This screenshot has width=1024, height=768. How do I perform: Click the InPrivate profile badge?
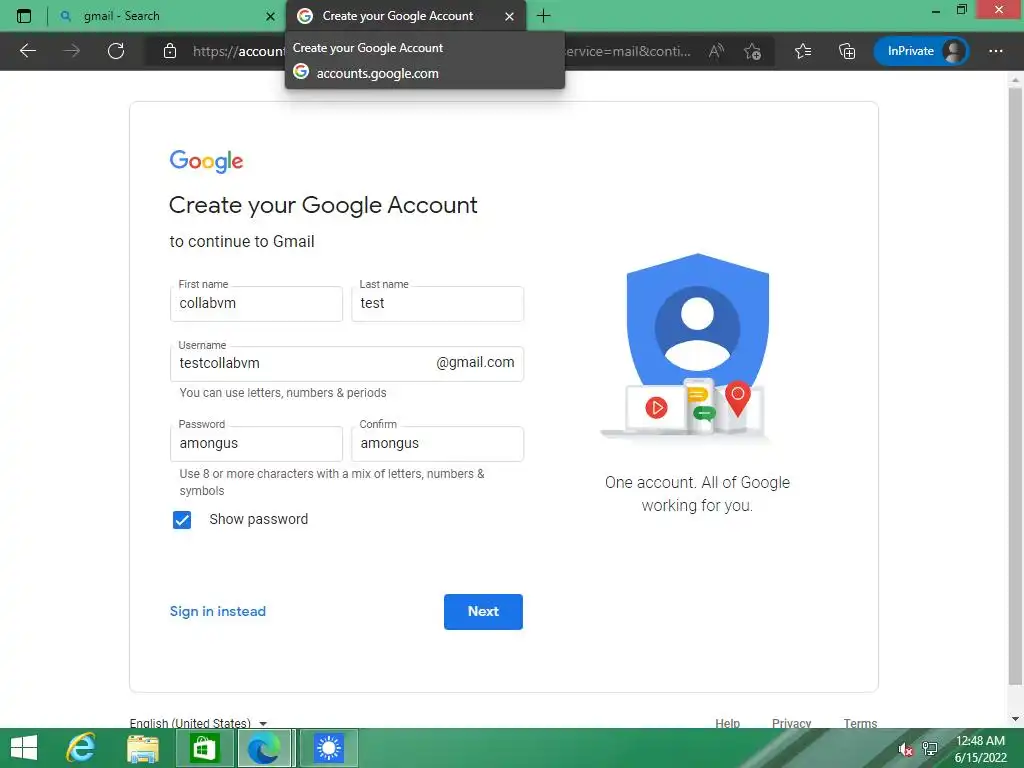click(921, 51)
